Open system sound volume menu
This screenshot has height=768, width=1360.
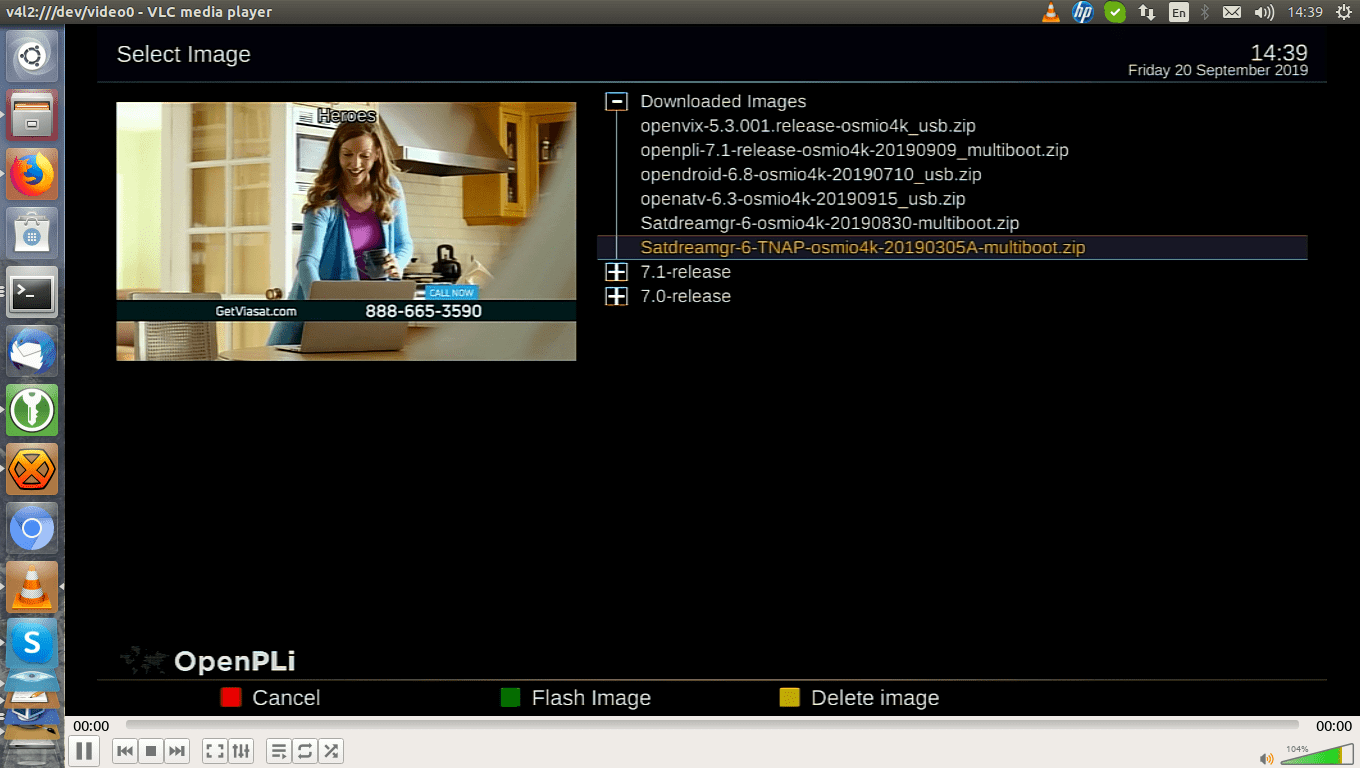1264,12
